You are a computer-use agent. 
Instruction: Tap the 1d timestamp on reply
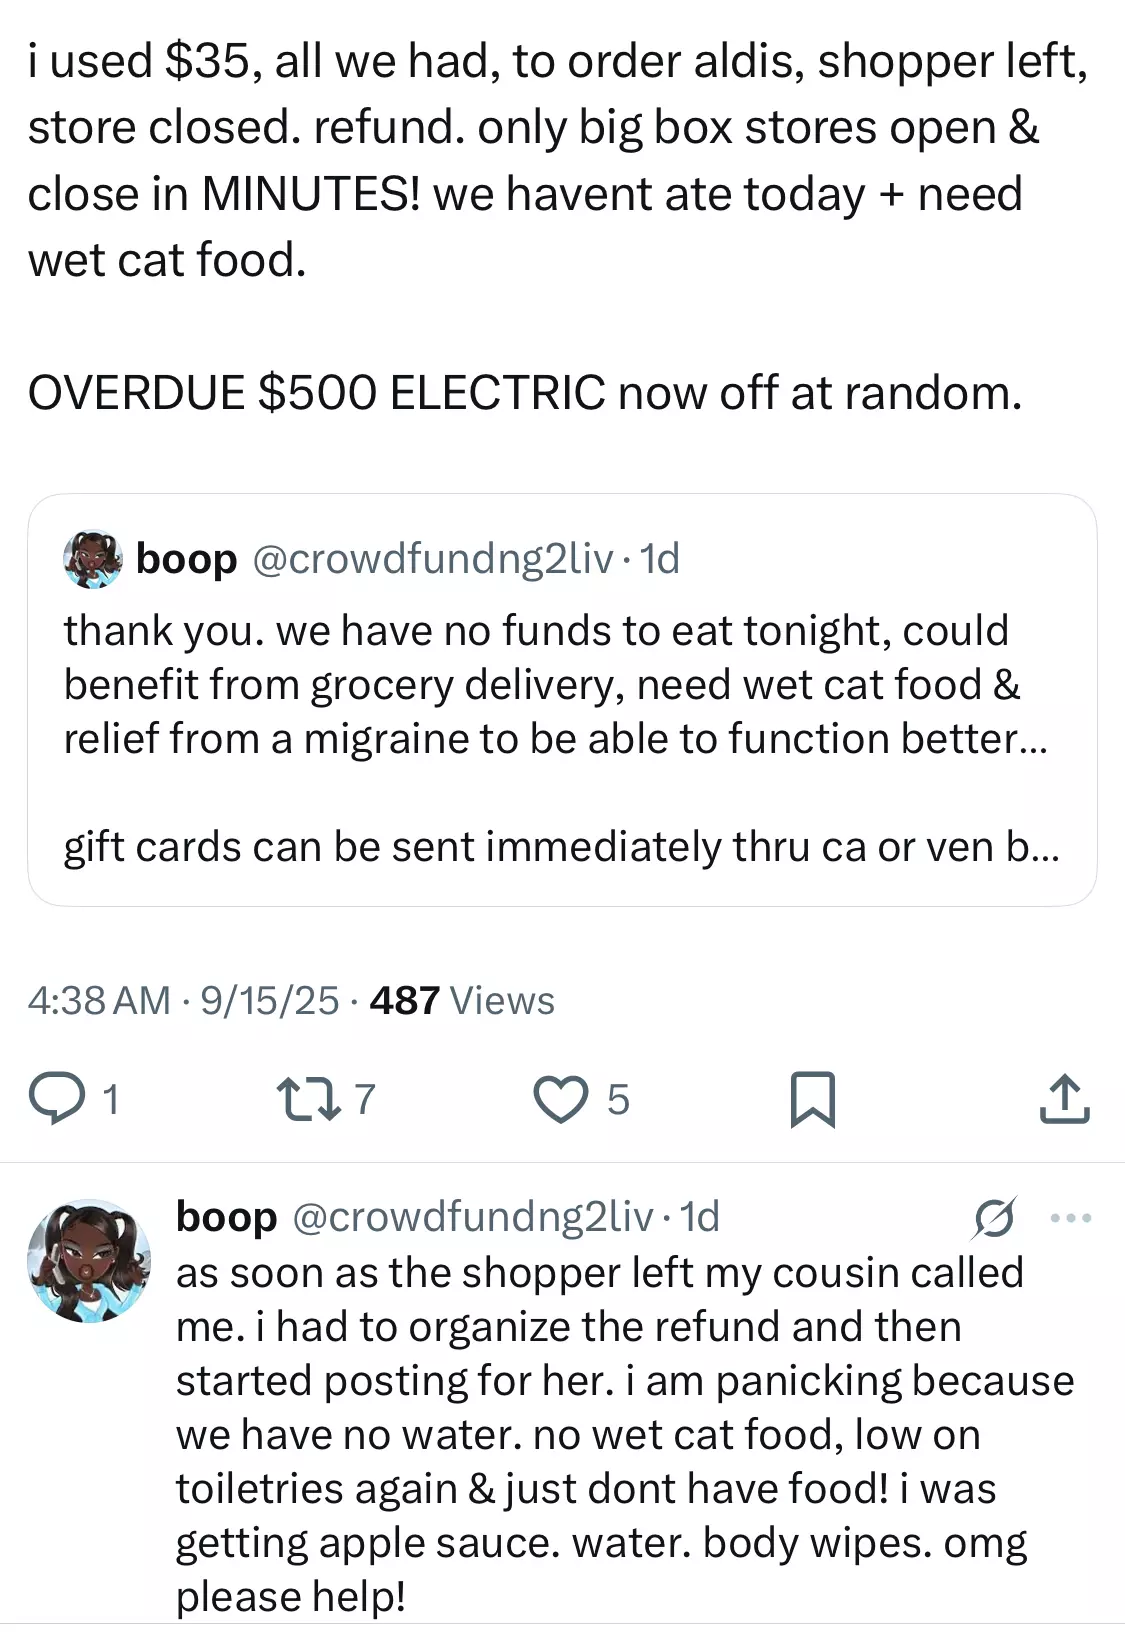[700, 1217]
